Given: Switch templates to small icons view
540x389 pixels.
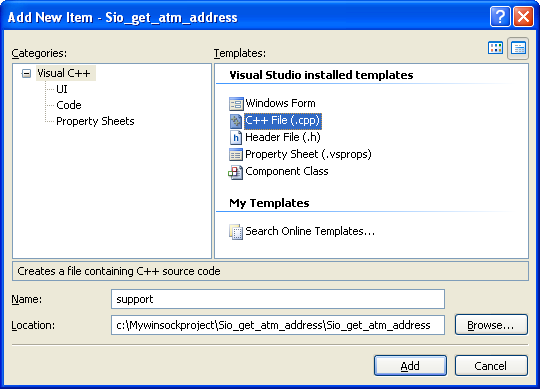Looking at the screenshot, I should (x=518, y=48).
